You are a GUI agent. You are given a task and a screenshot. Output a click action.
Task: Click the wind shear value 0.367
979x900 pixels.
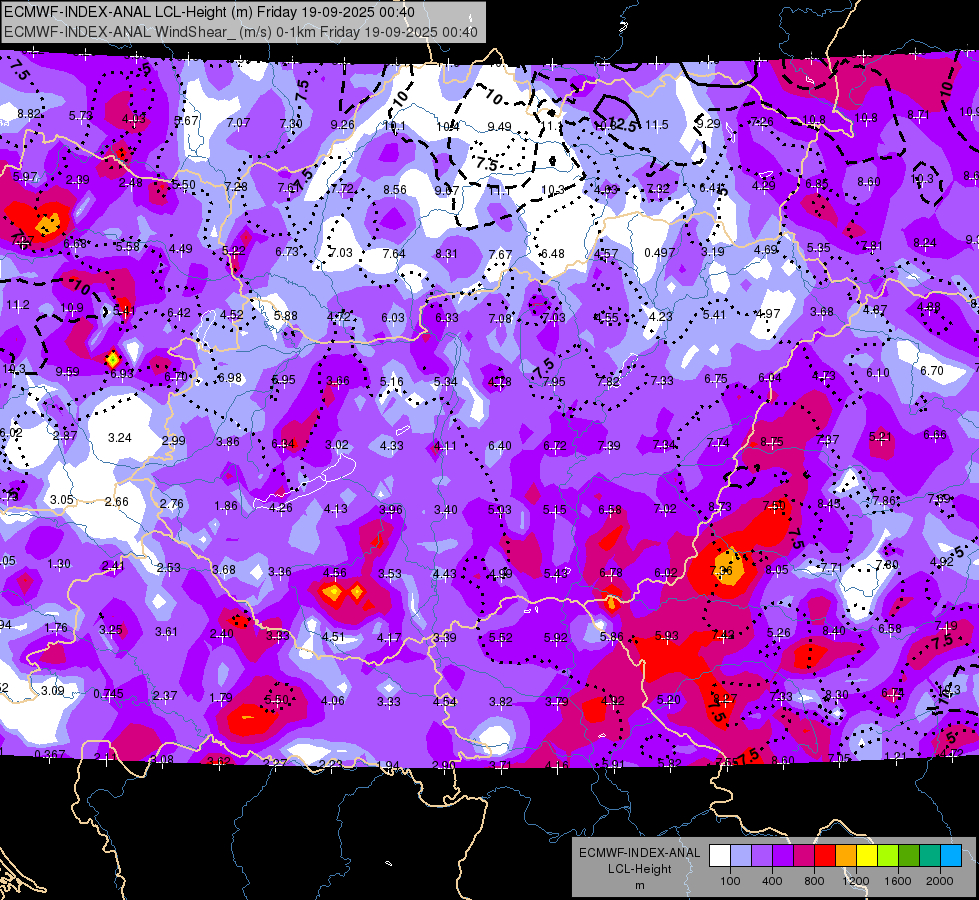click(x=49, y=754)
